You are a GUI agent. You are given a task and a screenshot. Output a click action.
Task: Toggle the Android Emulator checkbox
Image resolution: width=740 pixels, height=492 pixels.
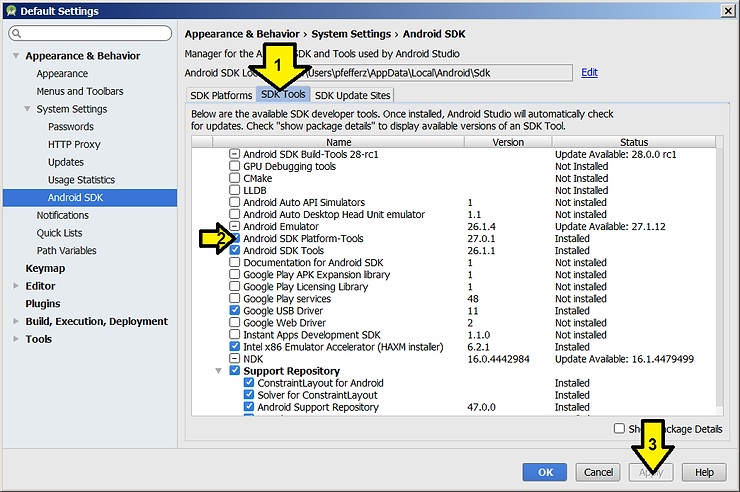[235, 226]
